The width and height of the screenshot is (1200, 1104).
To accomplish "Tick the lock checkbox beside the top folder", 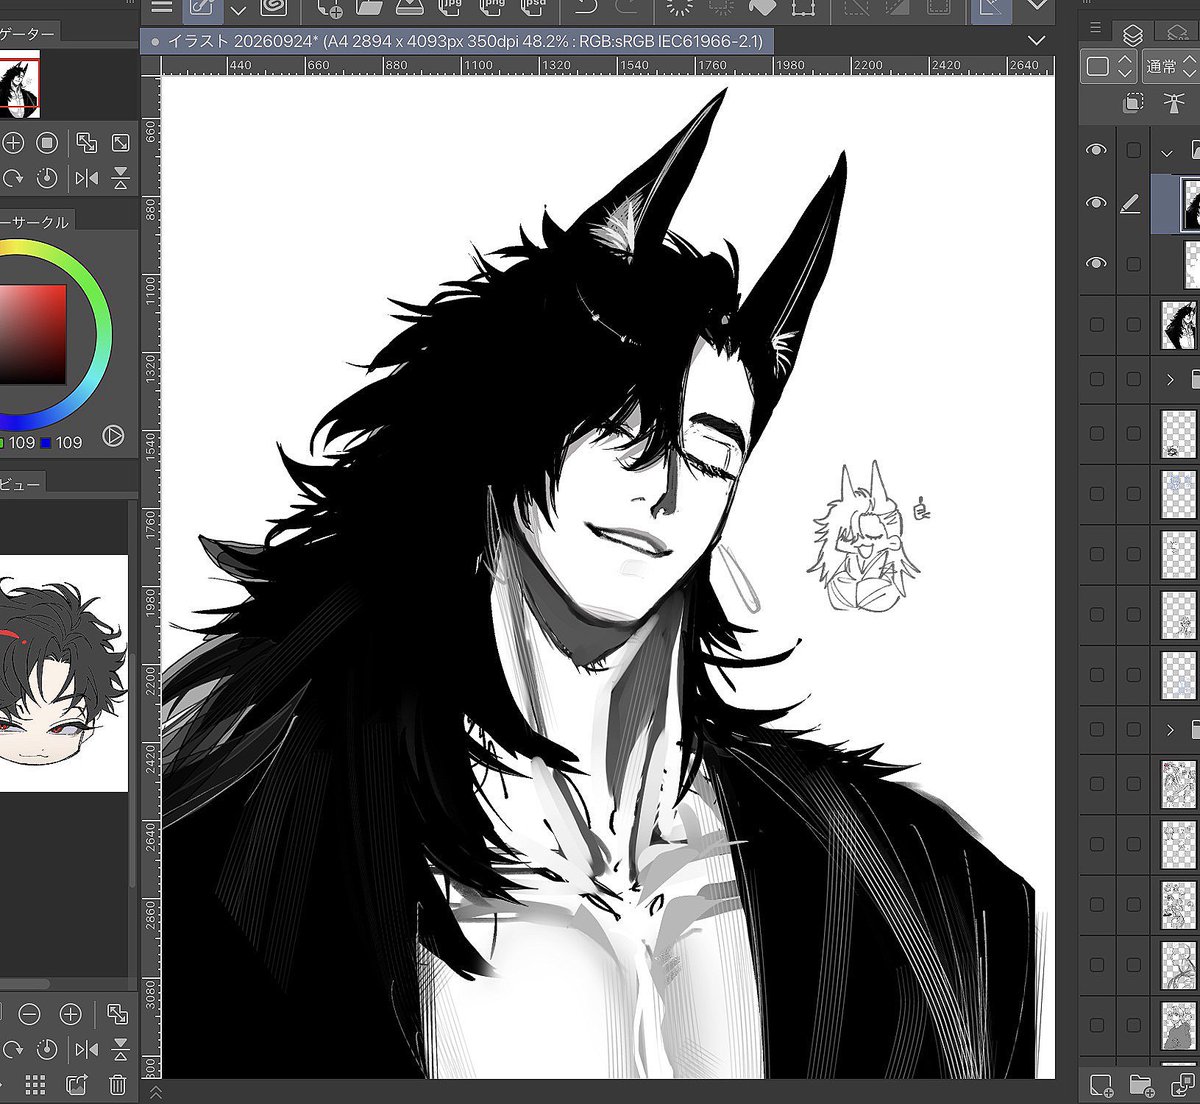I will pos(1133,150).
